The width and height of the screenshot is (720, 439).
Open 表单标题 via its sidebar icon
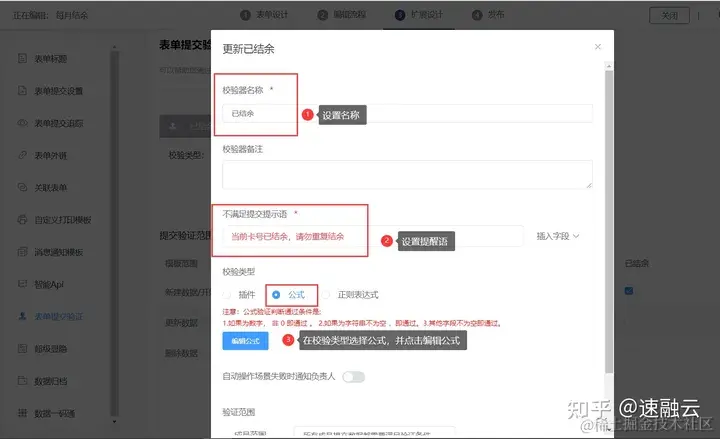coord(22,58)
